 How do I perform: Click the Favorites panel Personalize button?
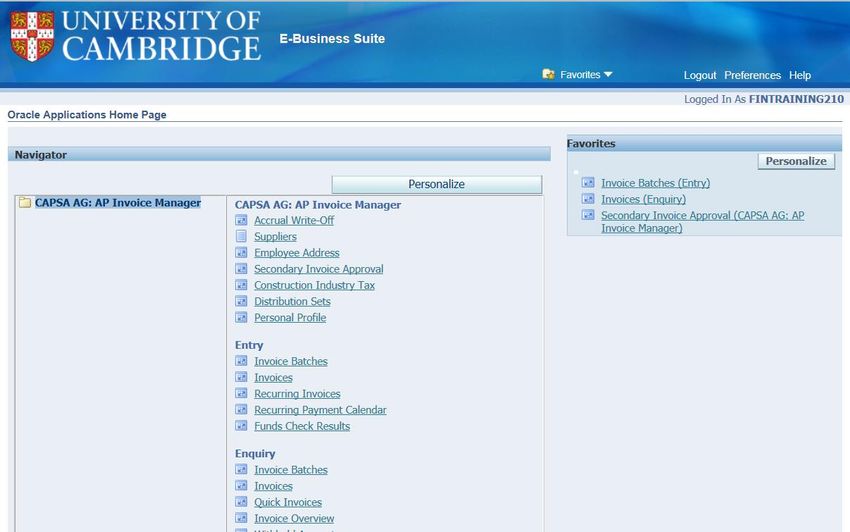pos(796,161)
